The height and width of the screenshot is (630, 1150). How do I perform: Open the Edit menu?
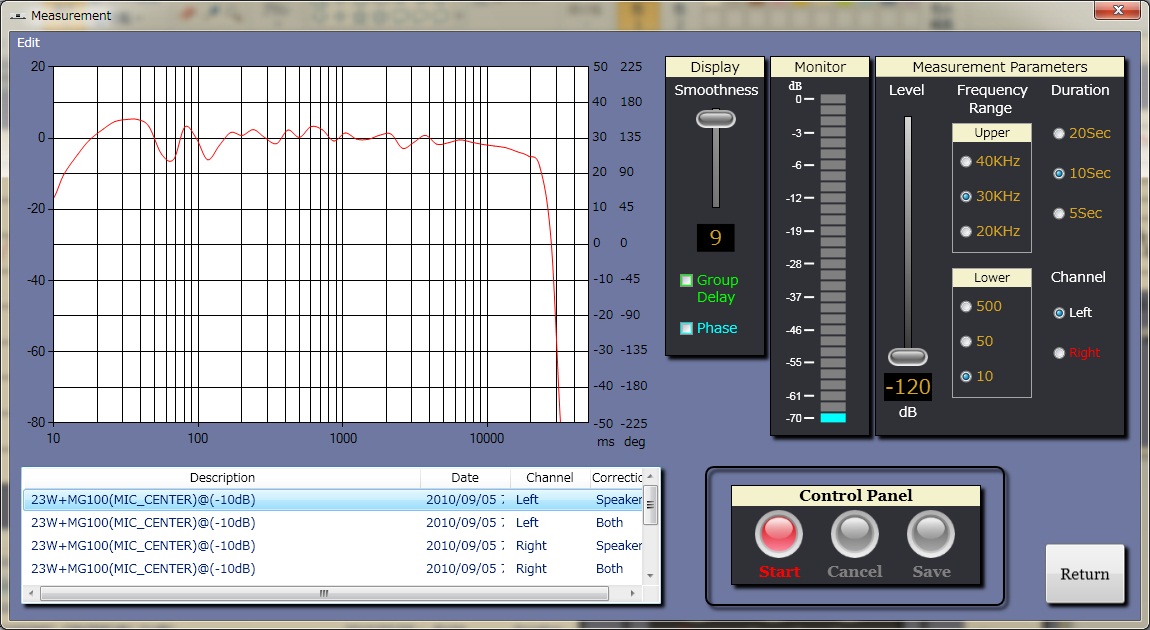point(29,43)
